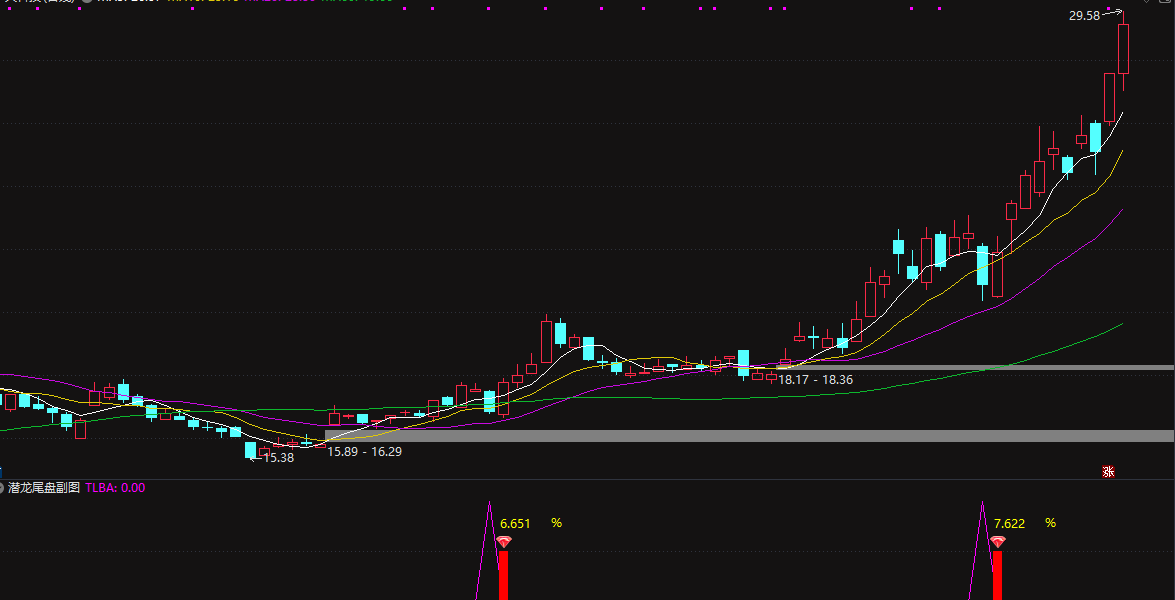Click the gray circle icon before 潜龙尾盘副图

point(3,488)
